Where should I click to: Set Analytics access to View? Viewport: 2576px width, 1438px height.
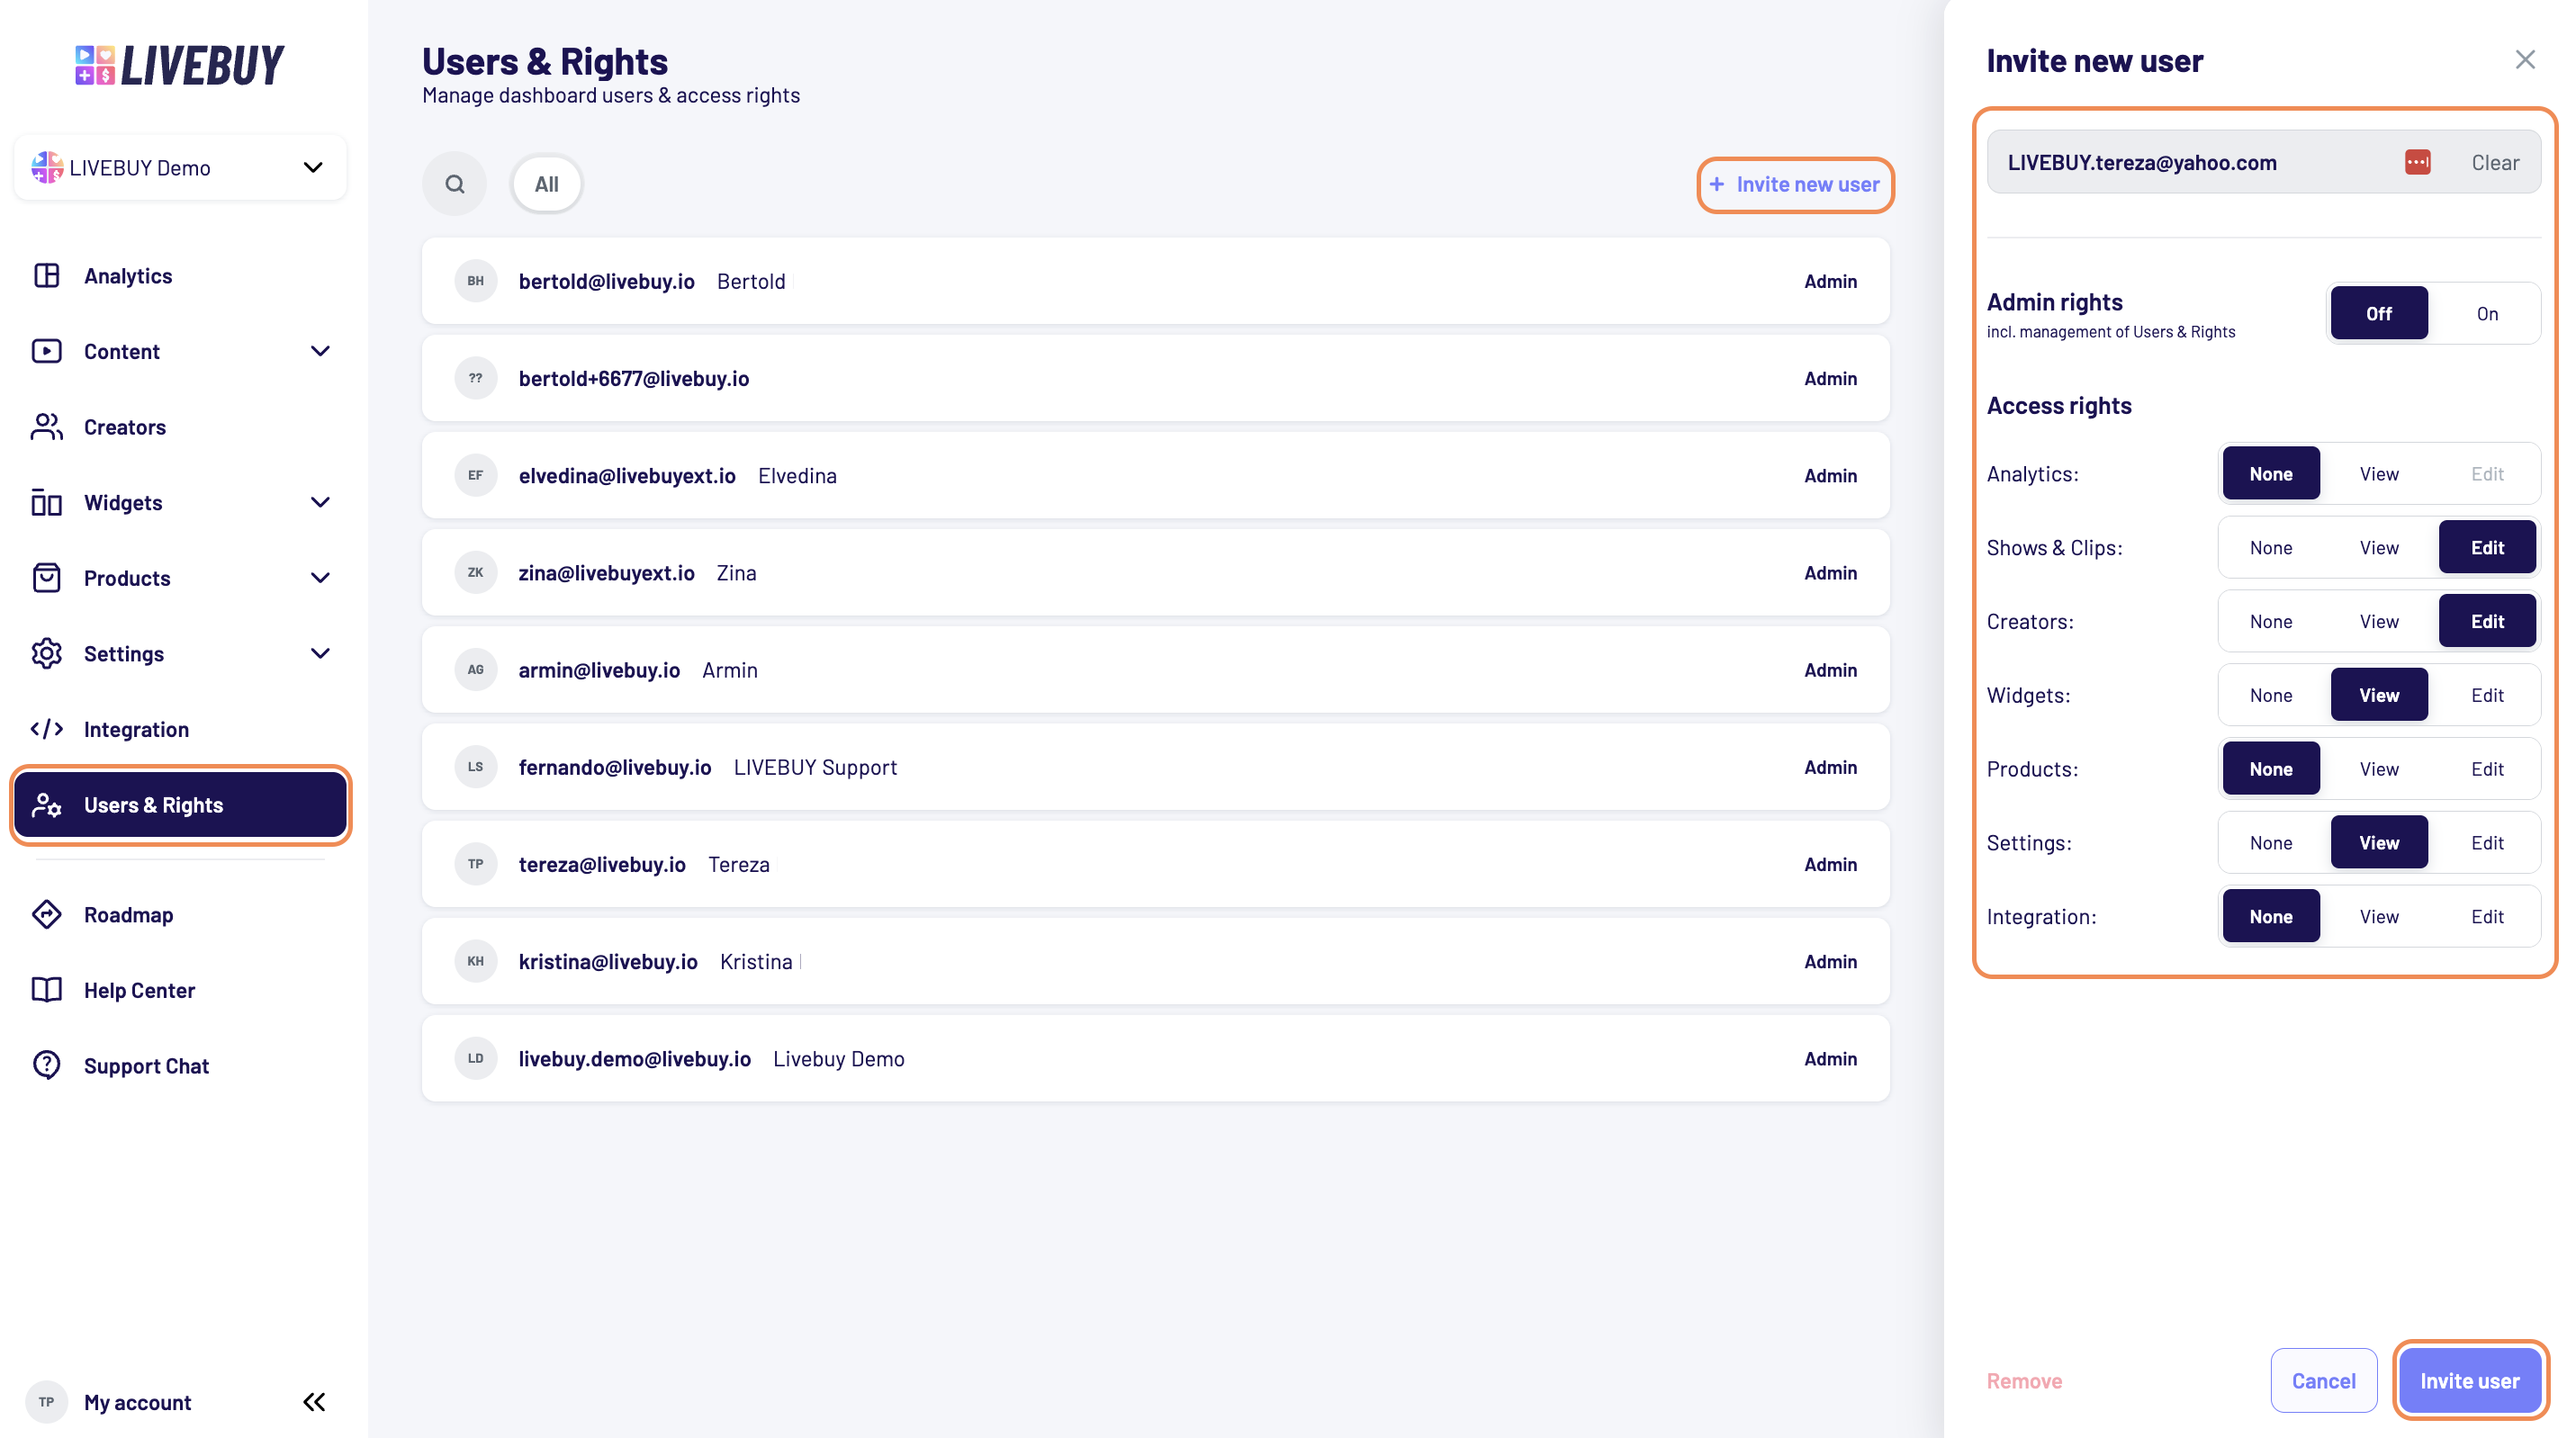click(x=2379, y=474)
